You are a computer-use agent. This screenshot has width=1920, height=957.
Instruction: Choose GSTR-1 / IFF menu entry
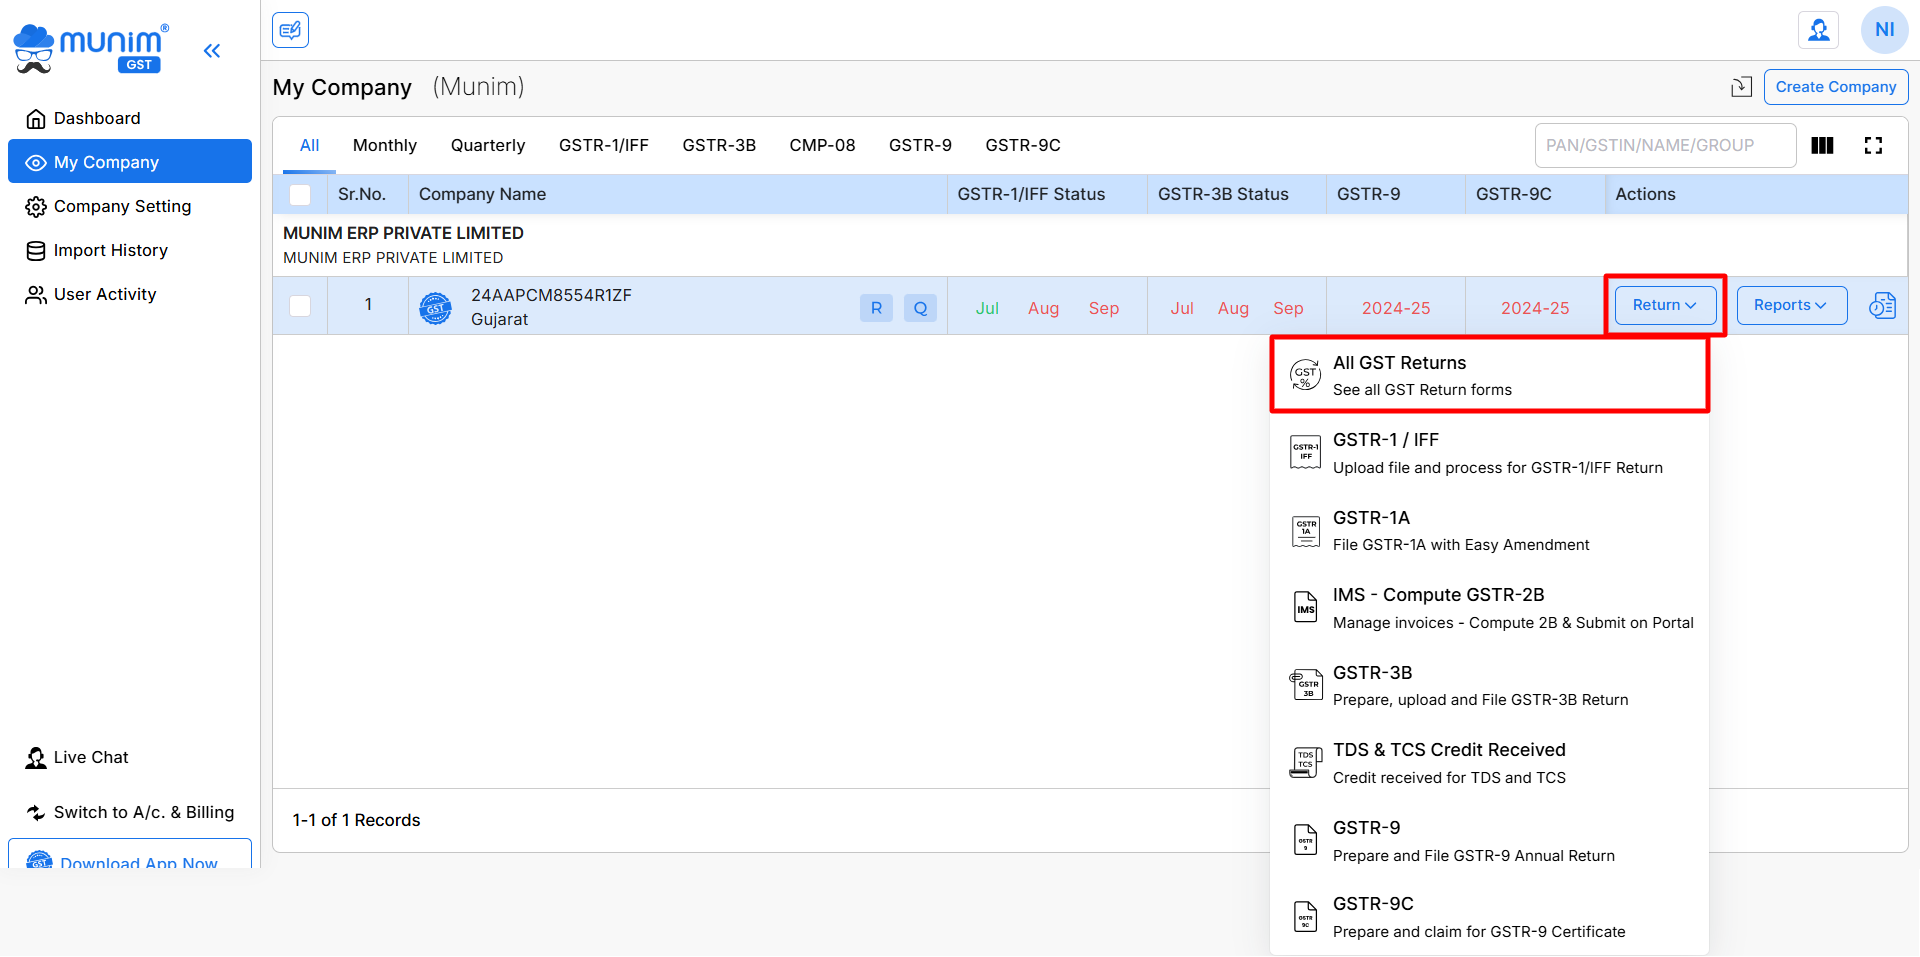pos(1489,454)
